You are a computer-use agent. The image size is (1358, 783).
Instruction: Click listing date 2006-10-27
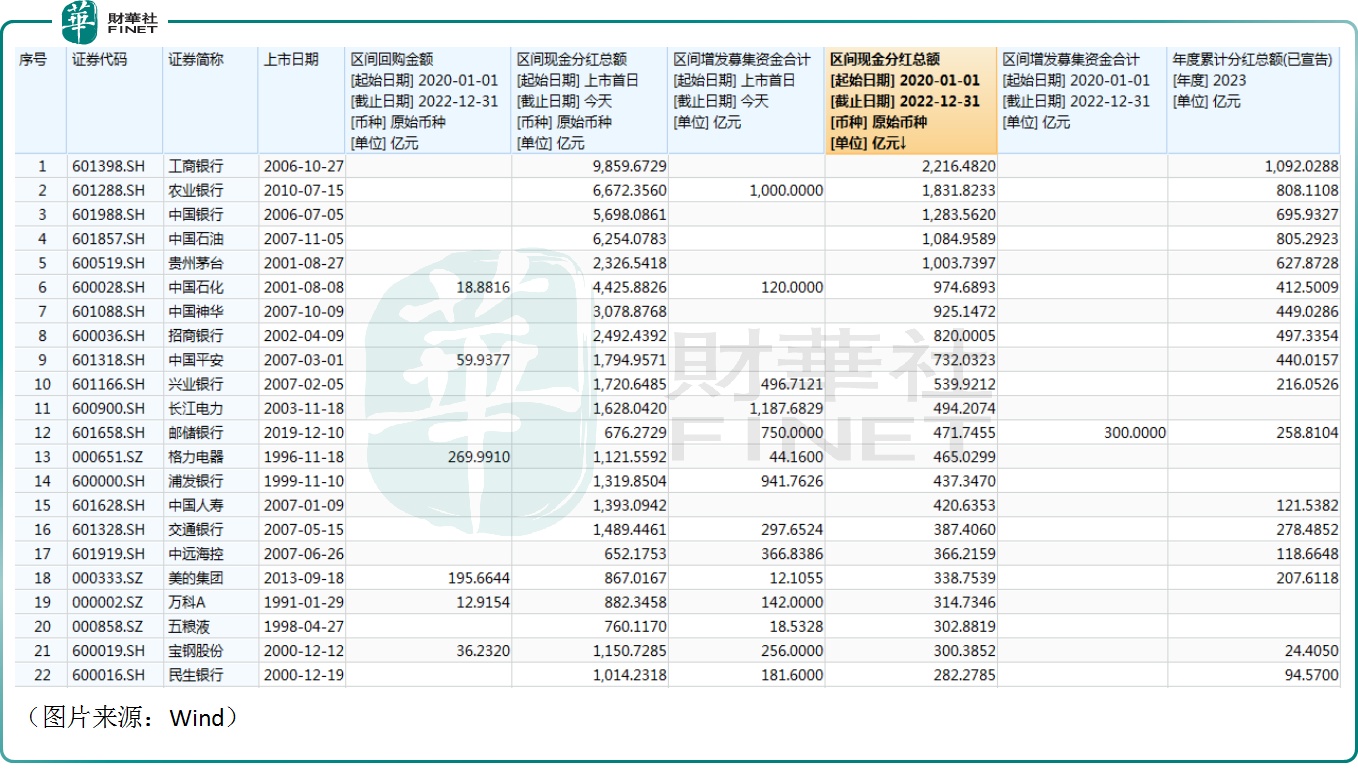[x=302, y=167]
